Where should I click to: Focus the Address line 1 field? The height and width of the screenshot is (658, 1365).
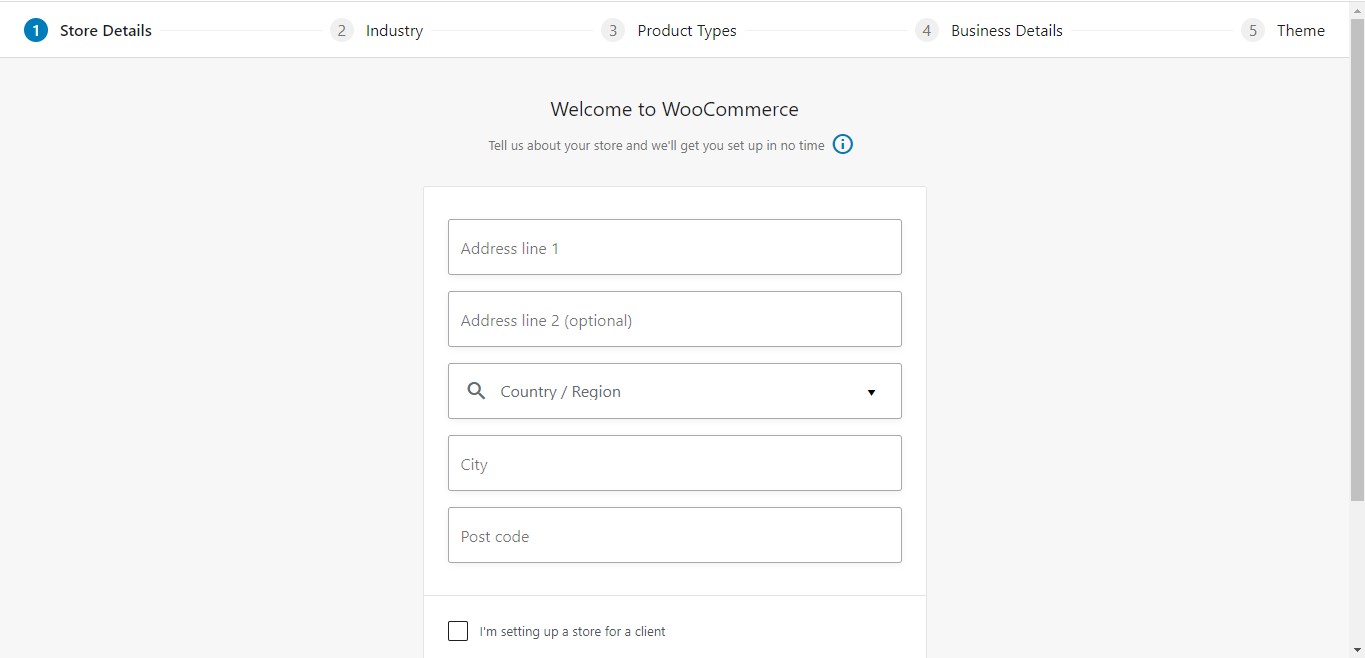tap(675, 247)
